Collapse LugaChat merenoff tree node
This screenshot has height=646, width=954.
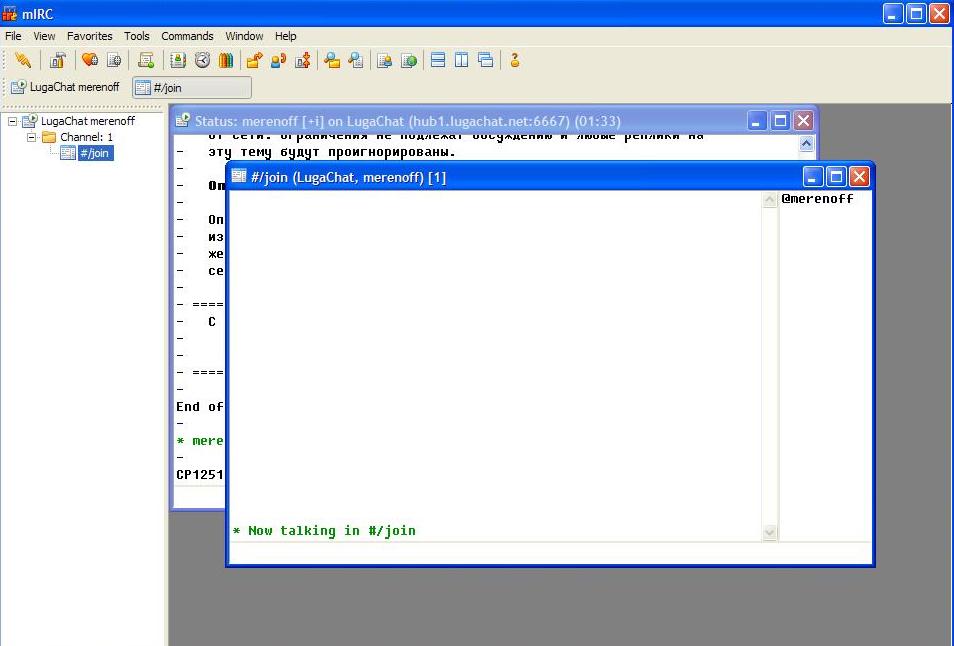[x=12, y=121]
